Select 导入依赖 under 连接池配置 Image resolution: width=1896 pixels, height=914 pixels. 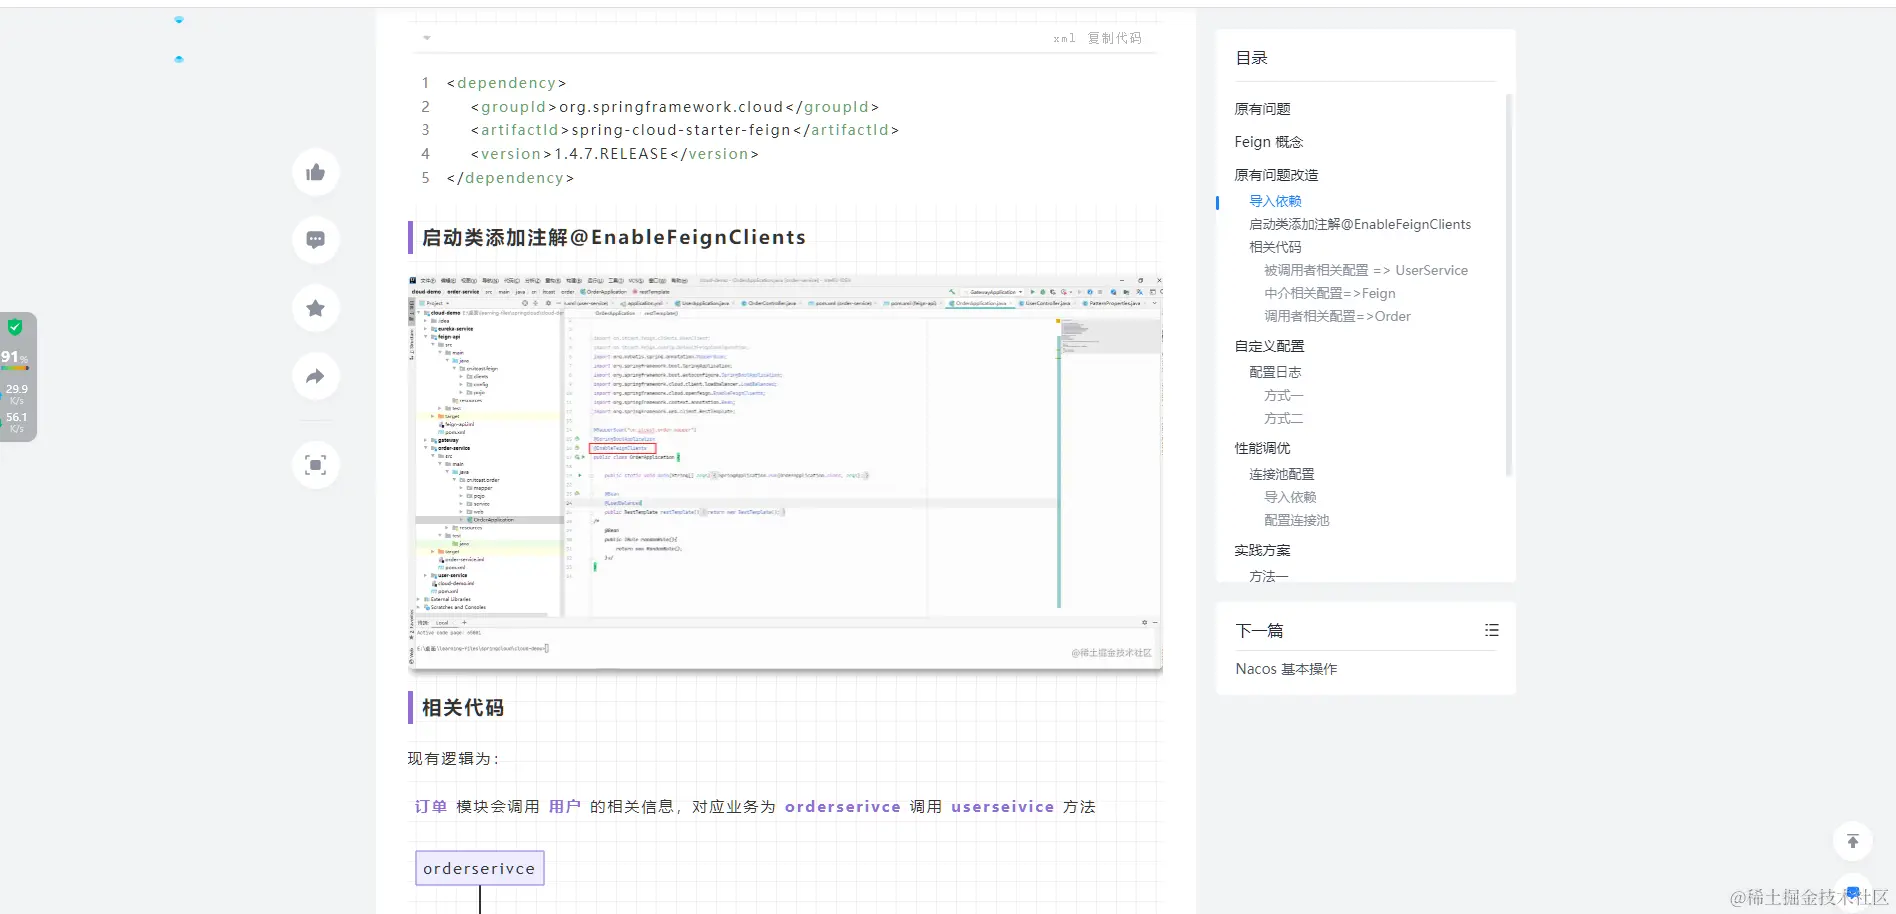[1290, 497]
